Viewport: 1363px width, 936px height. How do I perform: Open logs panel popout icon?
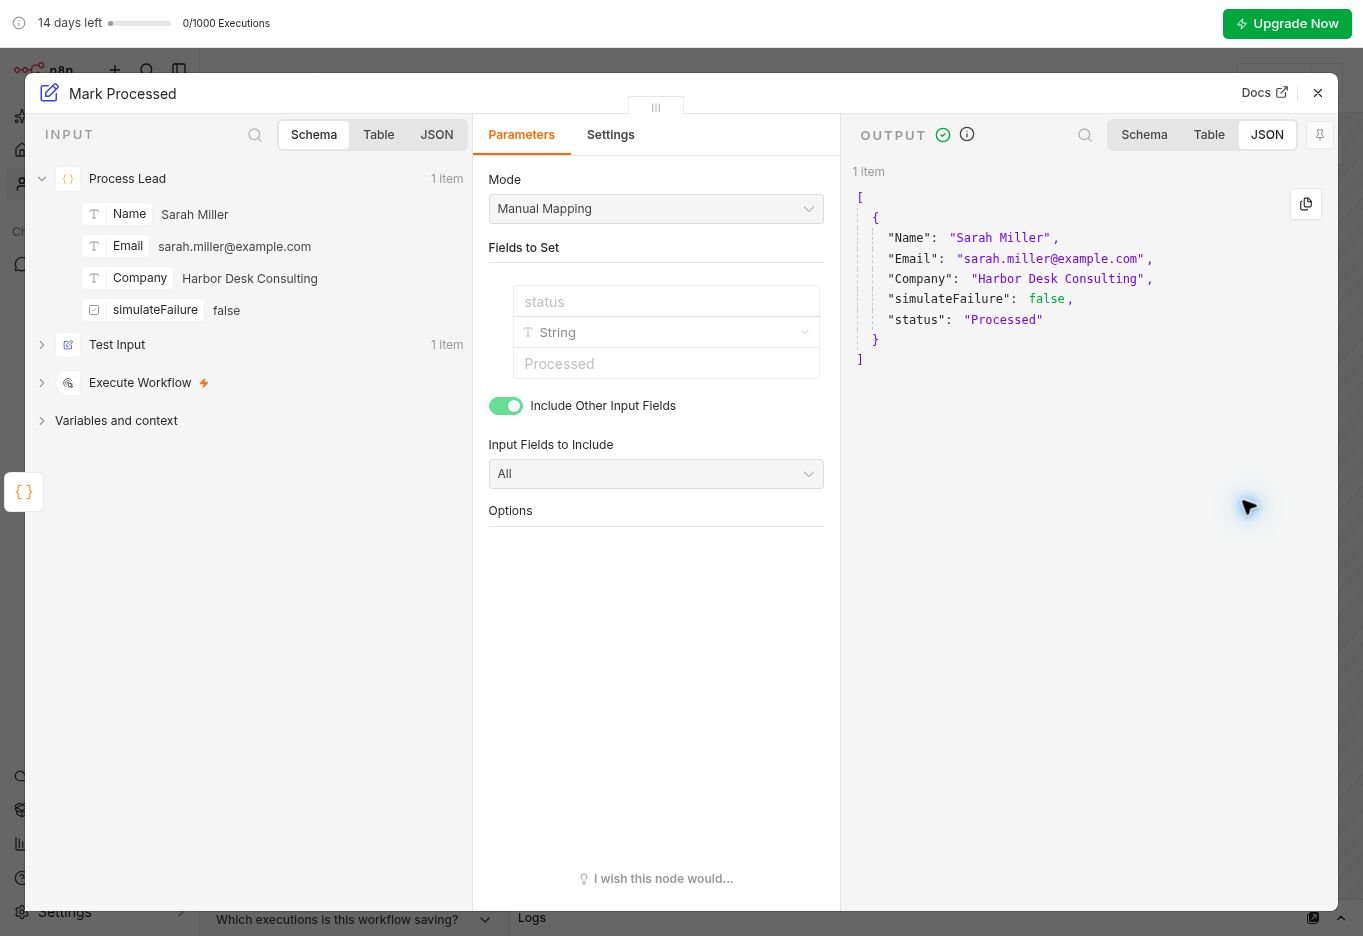point(1313,918)
